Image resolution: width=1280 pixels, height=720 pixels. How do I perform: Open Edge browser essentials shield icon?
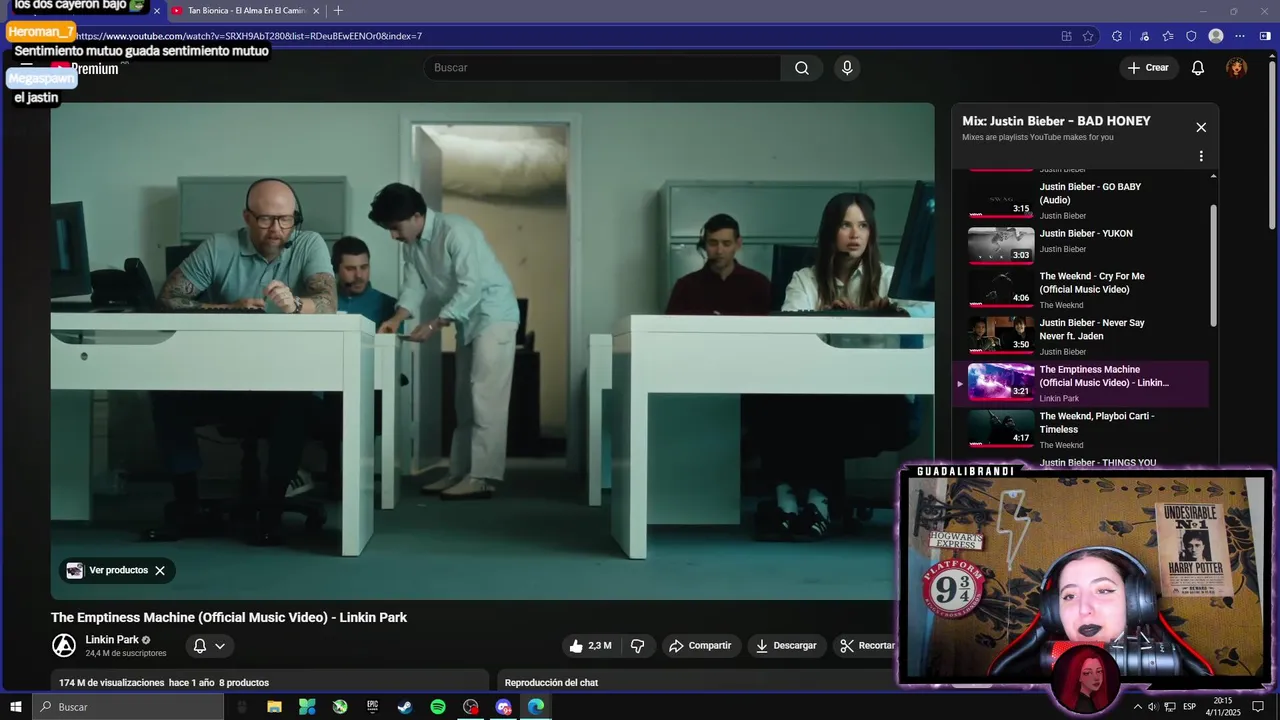coord(1191,36)
